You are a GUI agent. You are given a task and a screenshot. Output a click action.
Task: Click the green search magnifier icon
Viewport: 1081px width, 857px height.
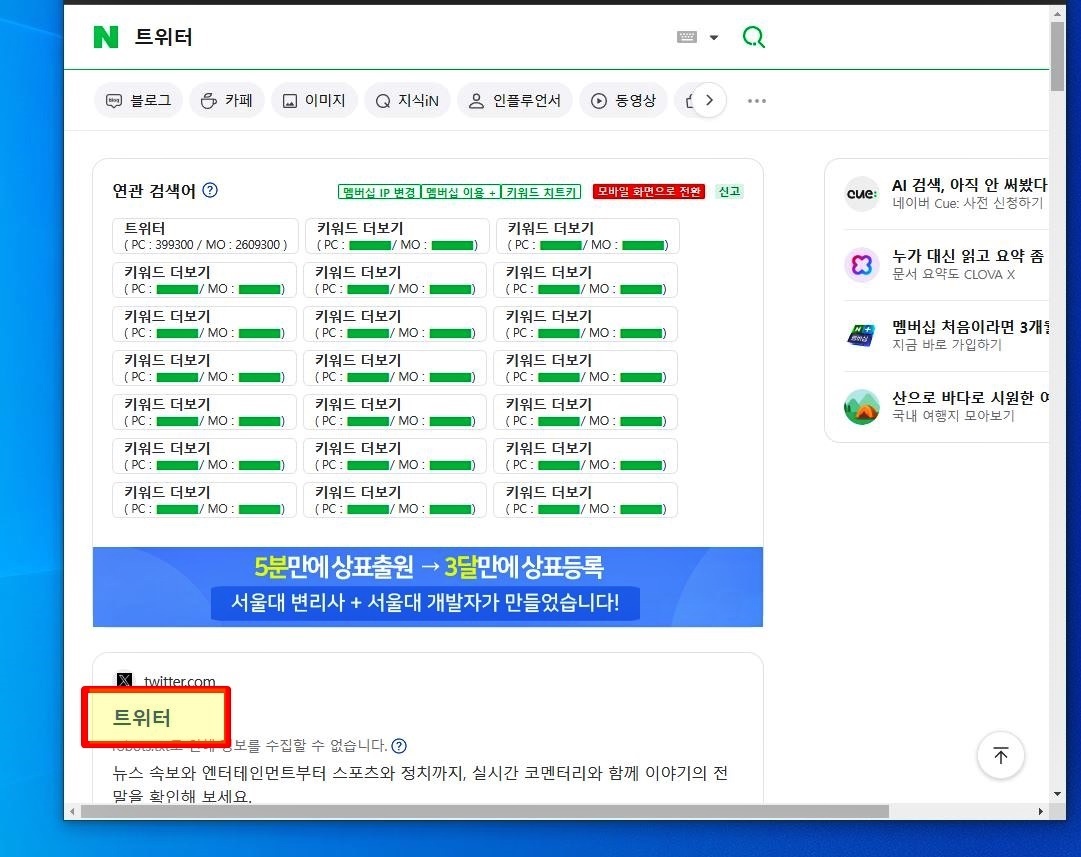coord(754,37)
